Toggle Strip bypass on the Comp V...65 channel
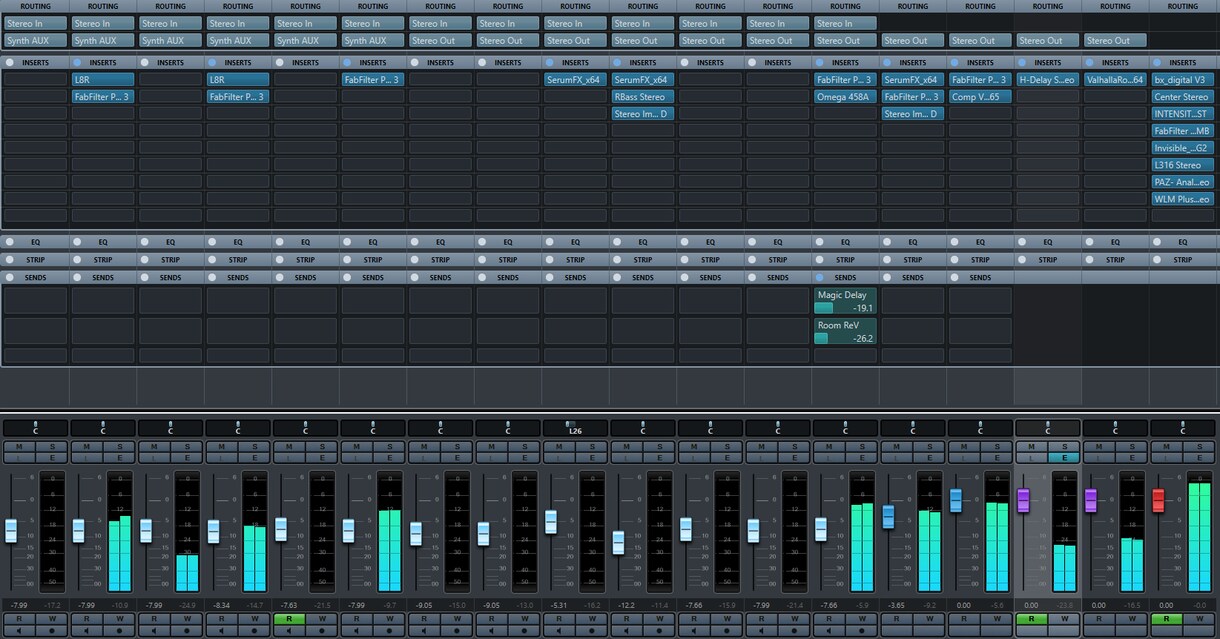 [x=955, y=260]
